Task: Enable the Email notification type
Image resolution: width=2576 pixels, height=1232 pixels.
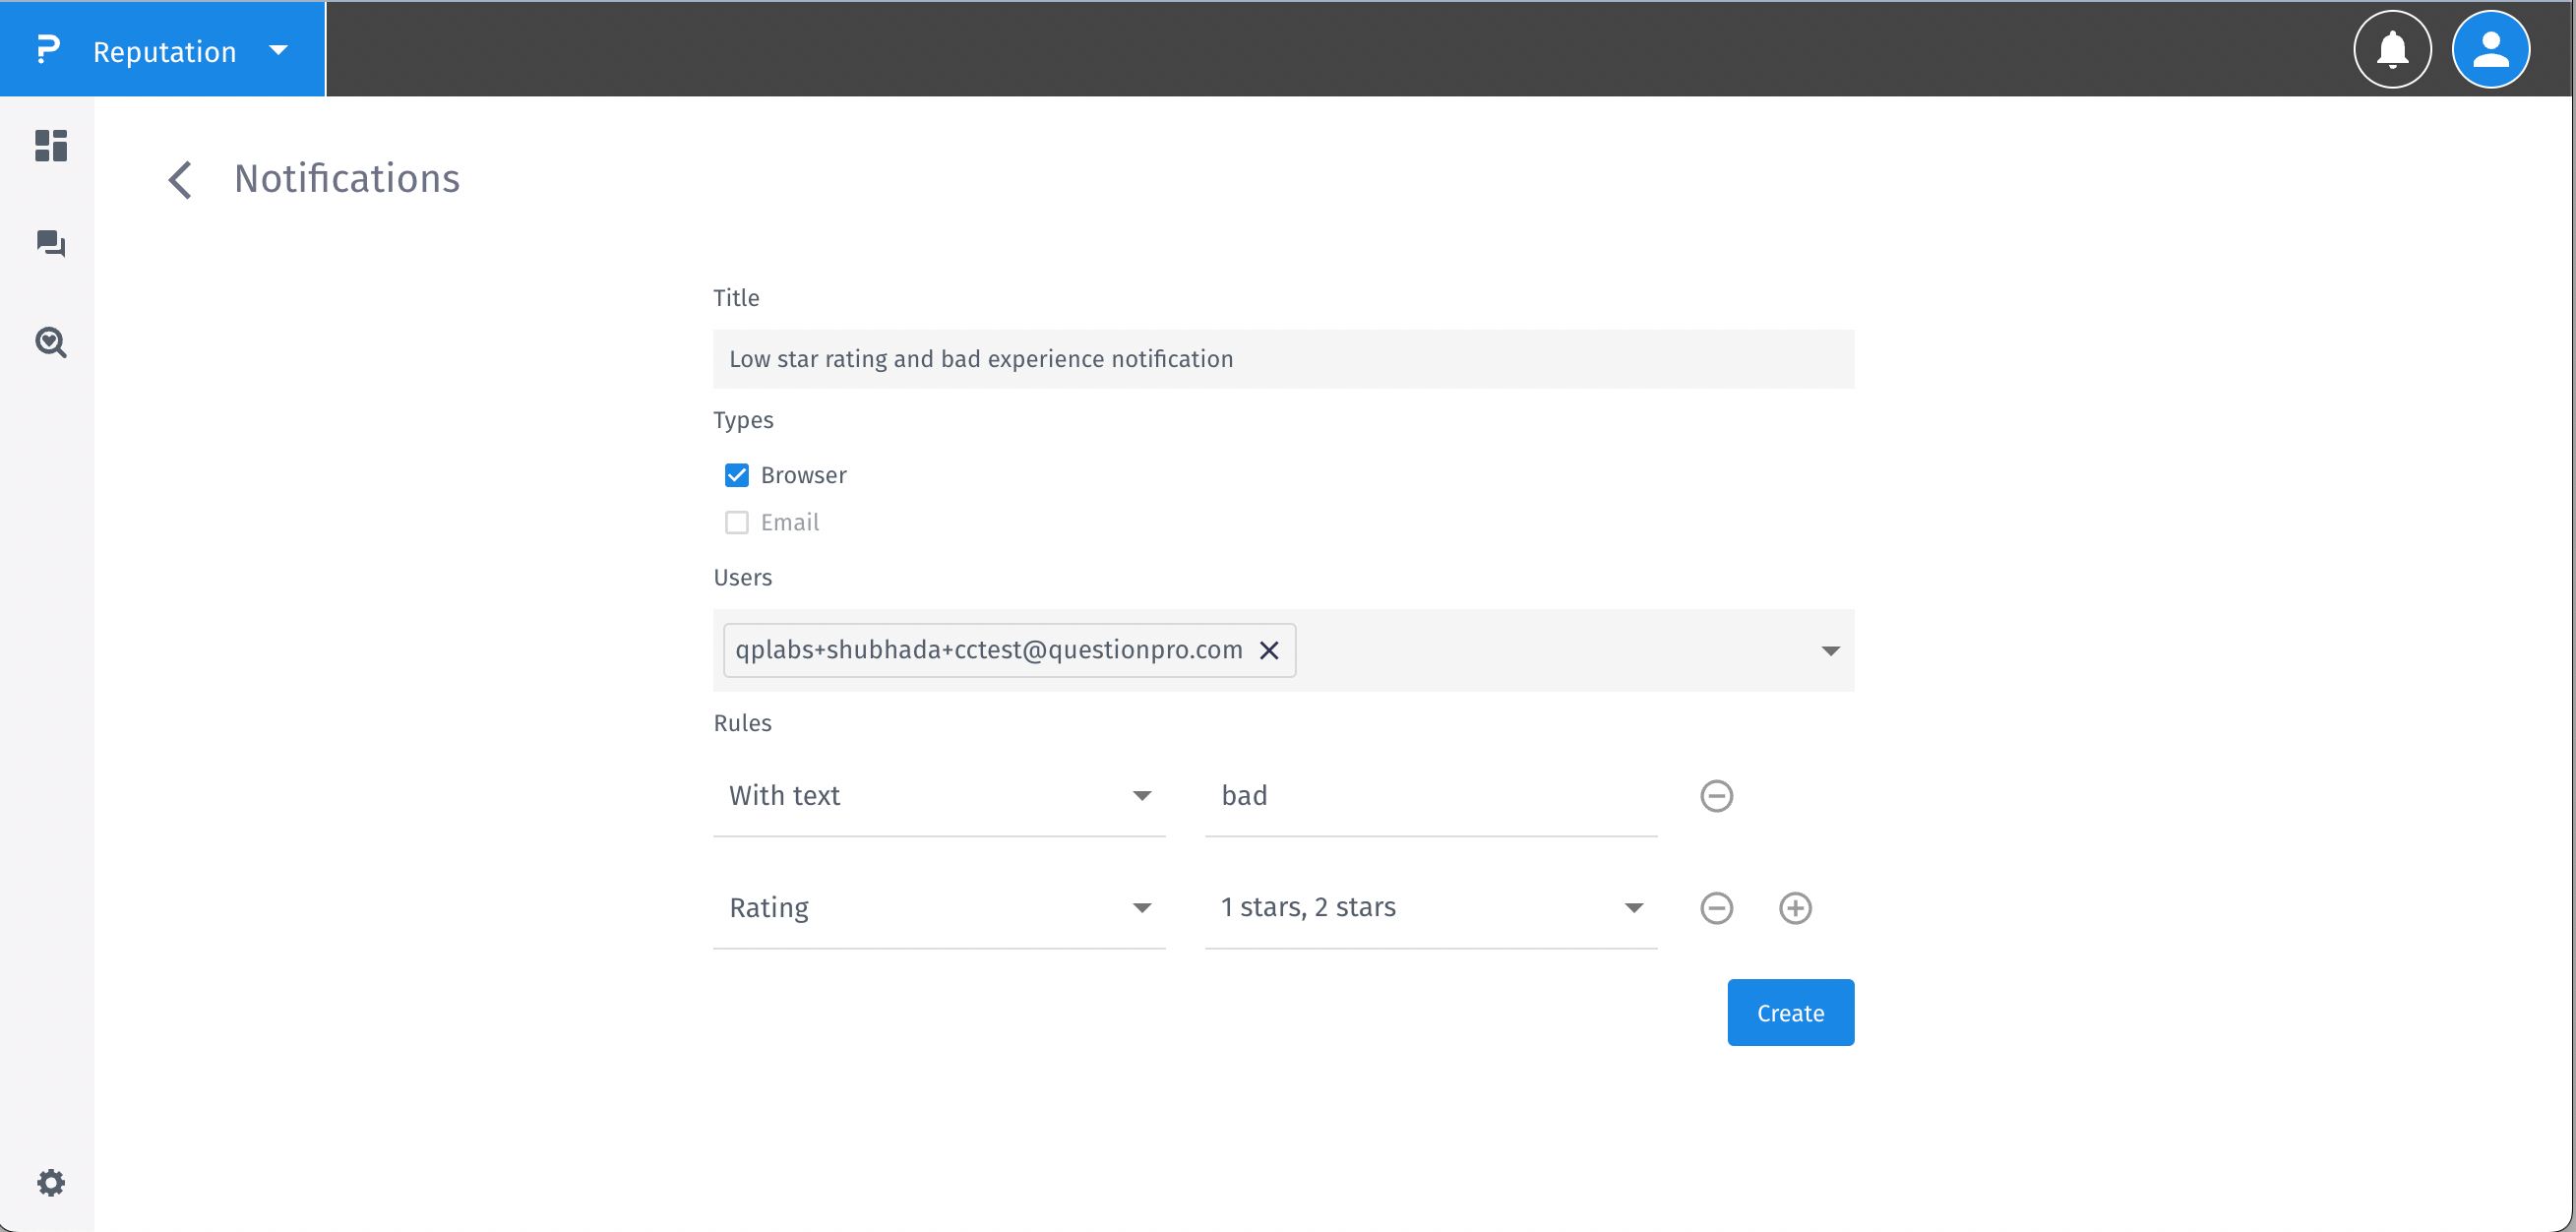Action: tap(736, 522)
